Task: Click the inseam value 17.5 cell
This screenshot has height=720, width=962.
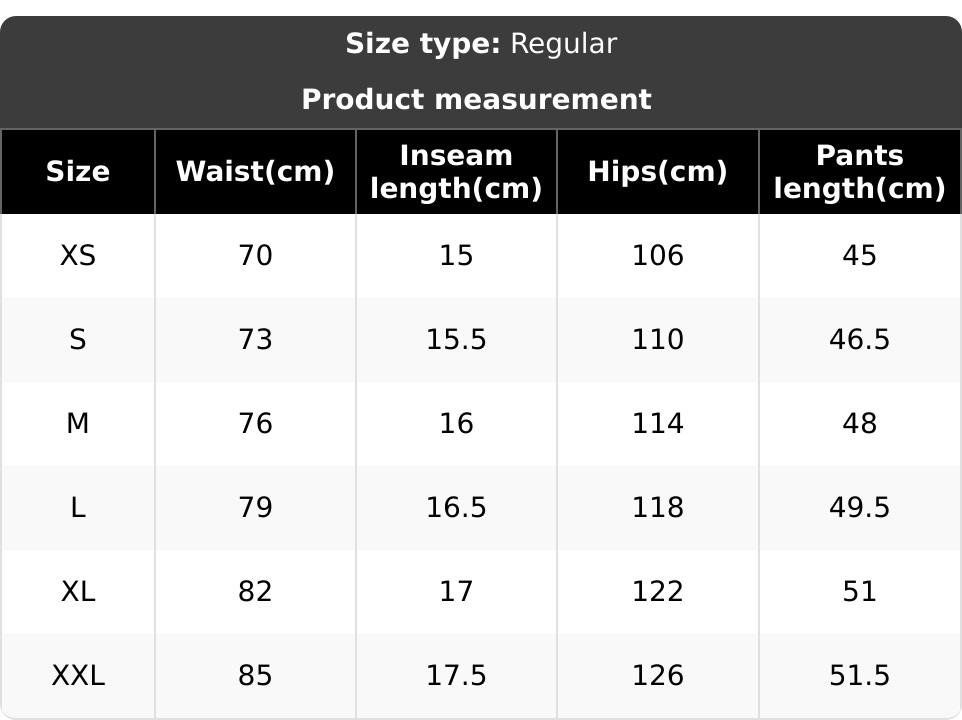Action: tap(456, 676)
